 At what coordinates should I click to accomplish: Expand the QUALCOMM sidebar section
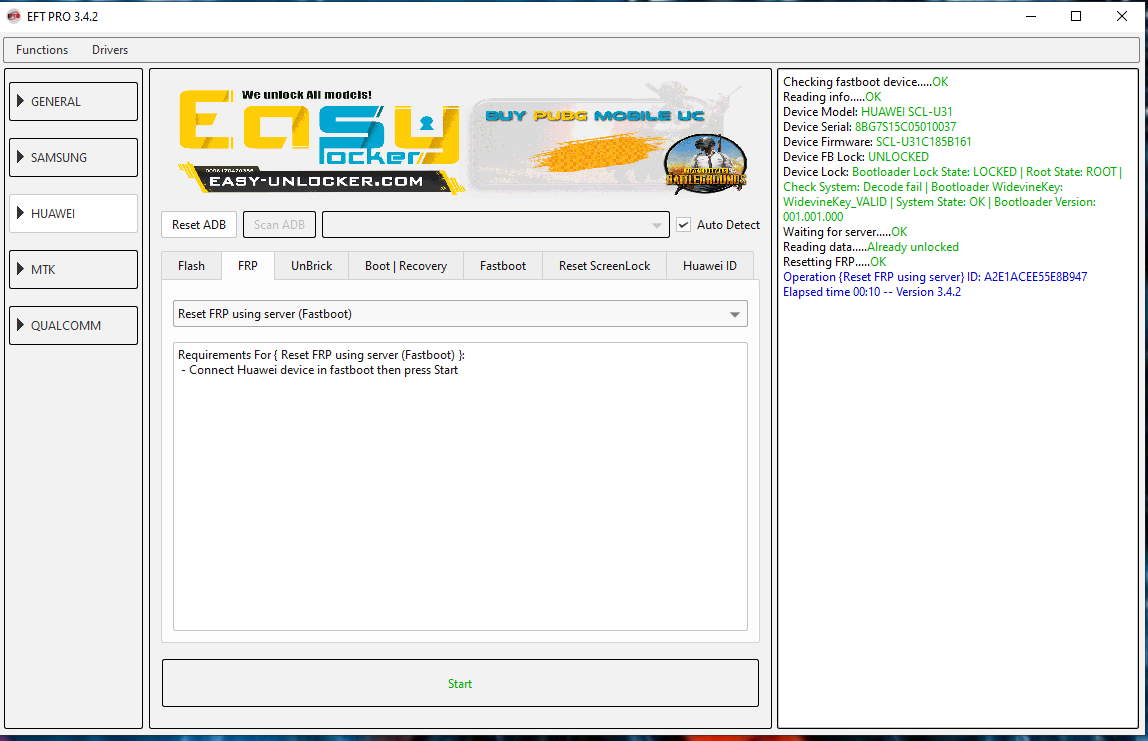tap(73, 325)
